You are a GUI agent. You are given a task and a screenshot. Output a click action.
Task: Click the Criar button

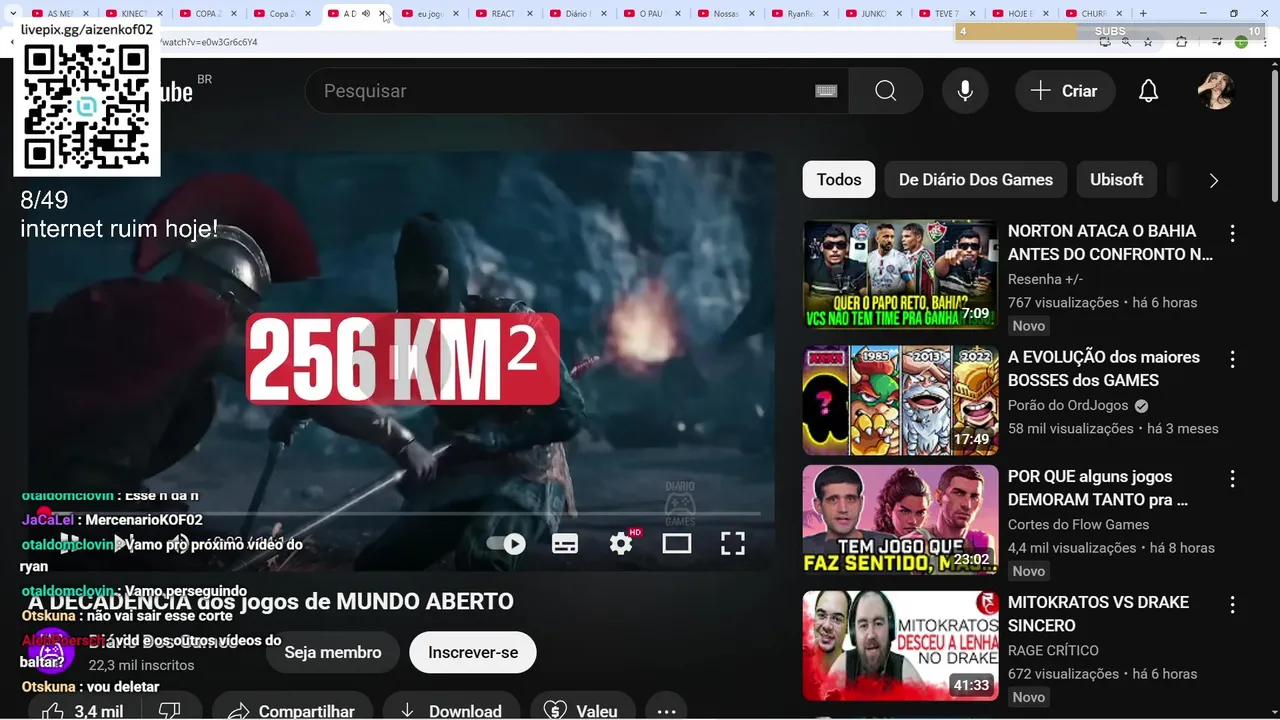(1064, 91)
